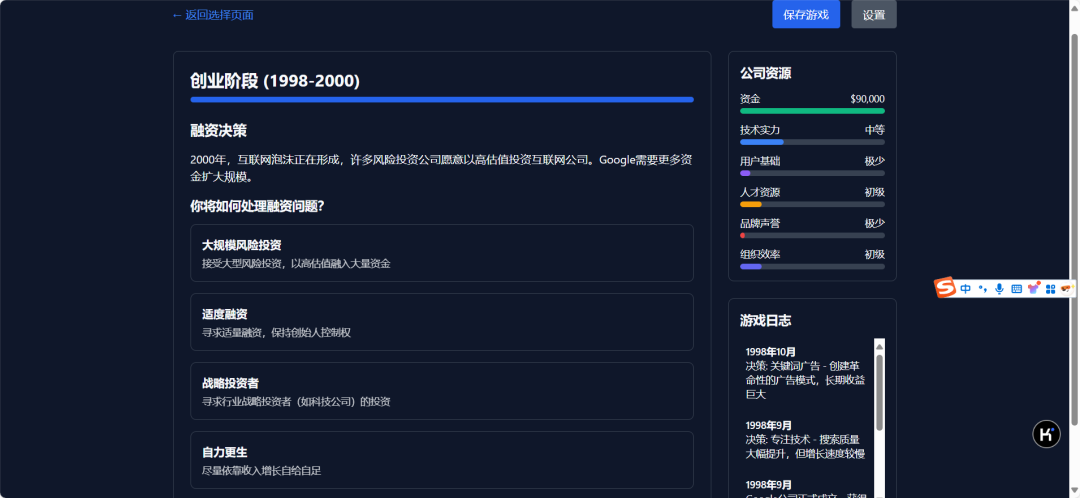Click the Sogou S logo icon
Screen dimensions: 1080x498
pos(946,288)
